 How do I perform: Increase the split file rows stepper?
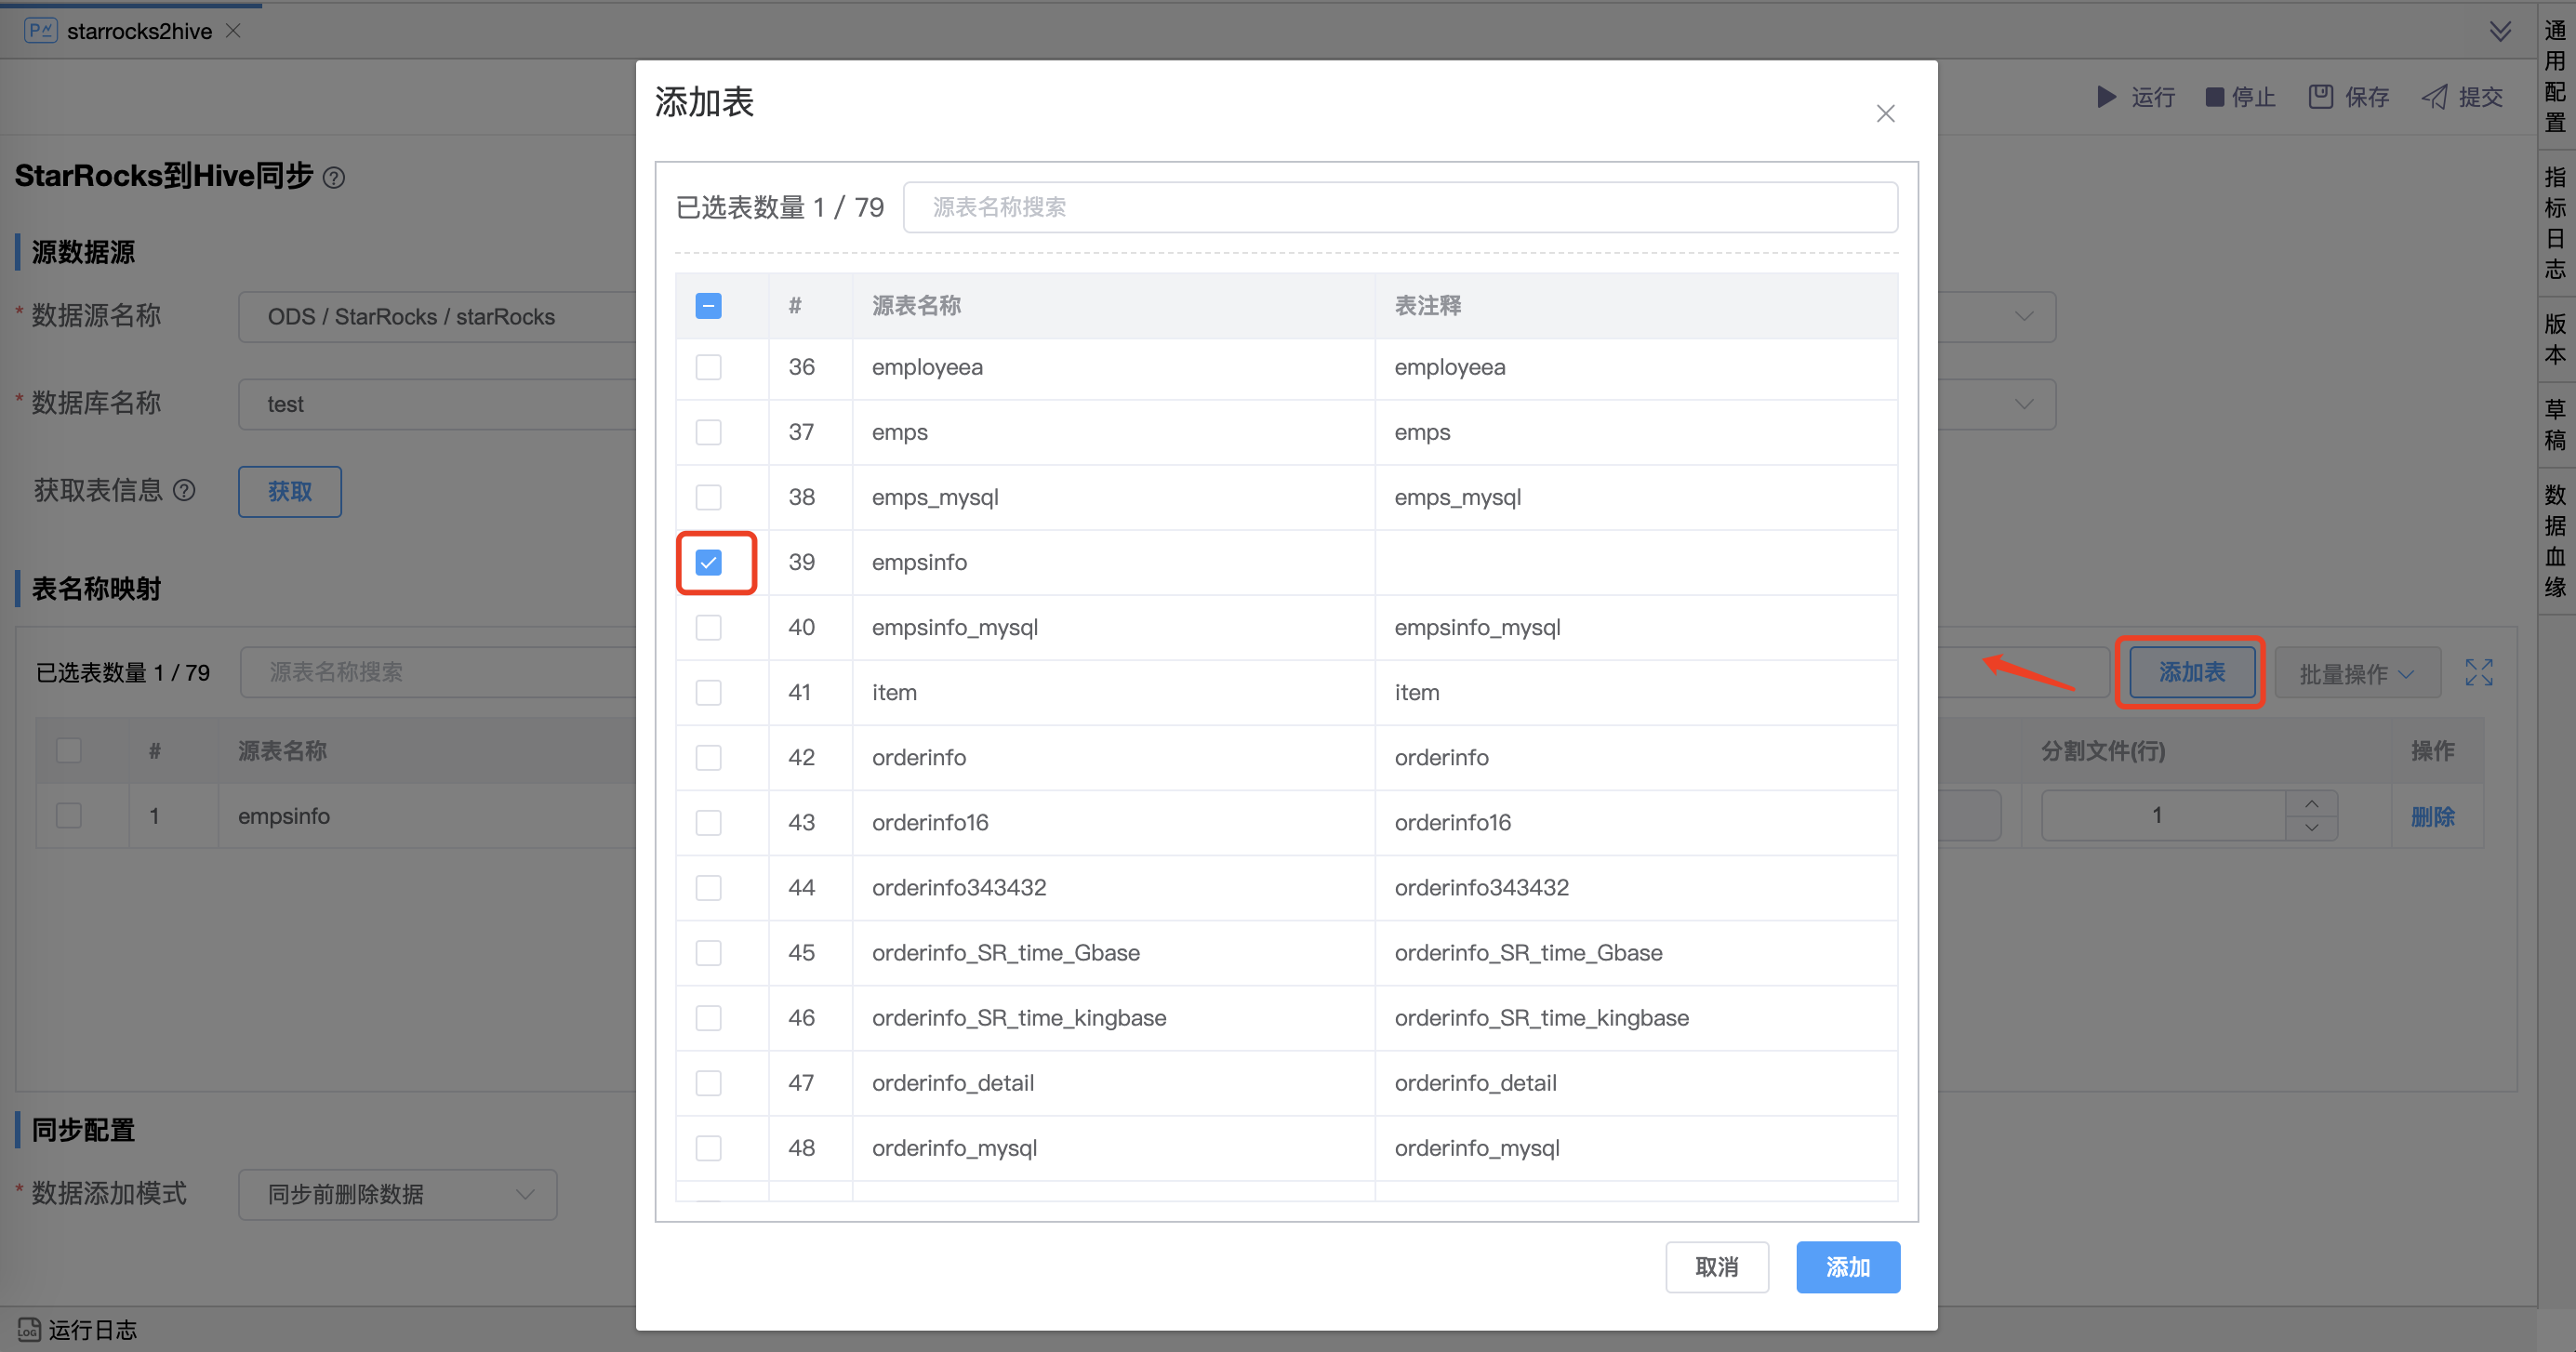[2311, 804]
